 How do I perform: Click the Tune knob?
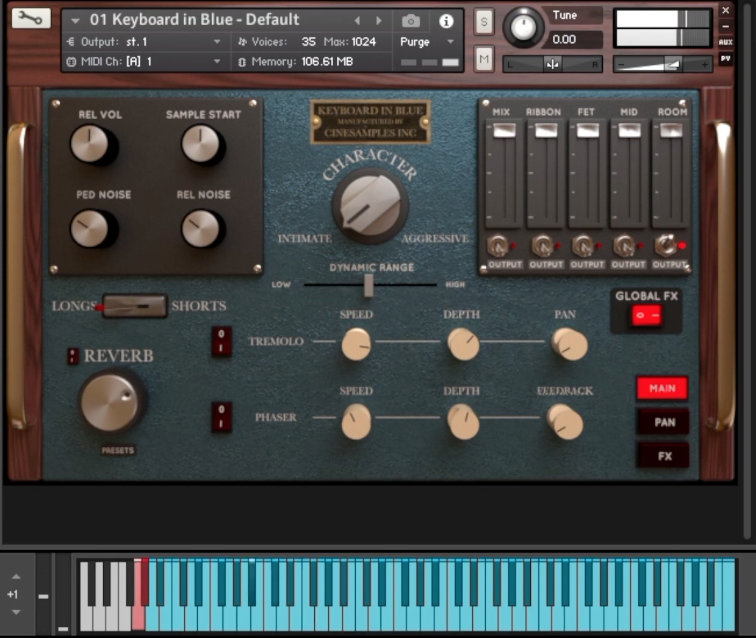[523, 27]
